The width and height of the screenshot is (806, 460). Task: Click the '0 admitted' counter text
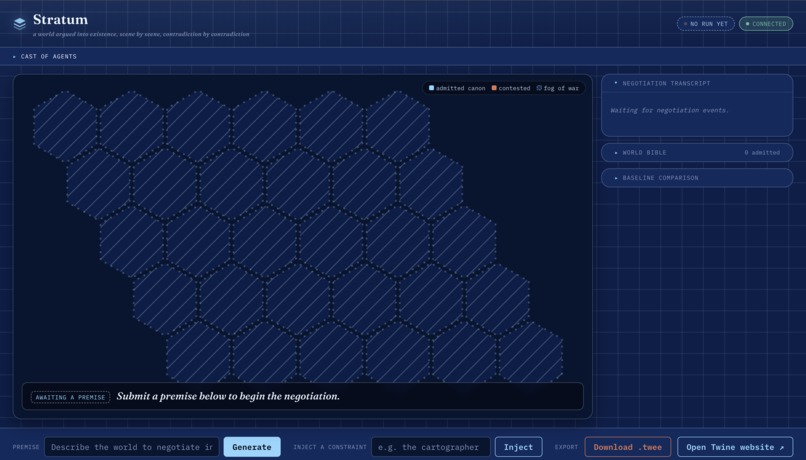[x=762, y=153]
